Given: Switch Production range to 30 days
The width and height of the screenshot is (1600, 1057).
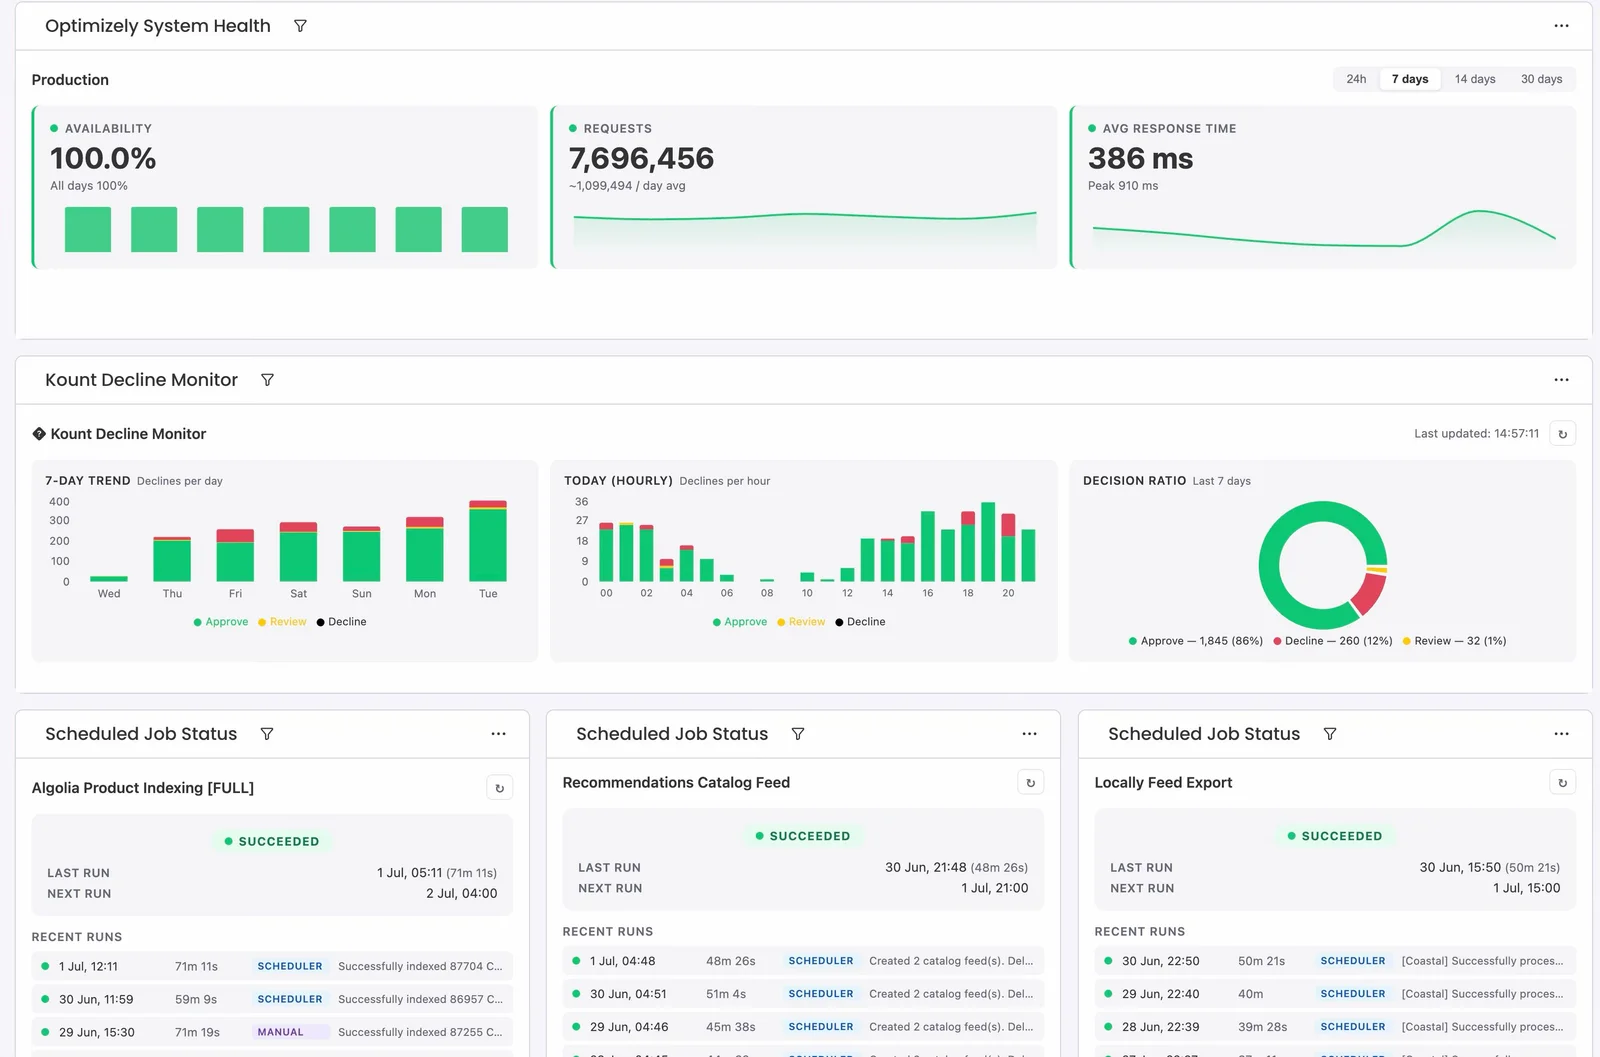Looking at the screenshot, I should 1541,79.
